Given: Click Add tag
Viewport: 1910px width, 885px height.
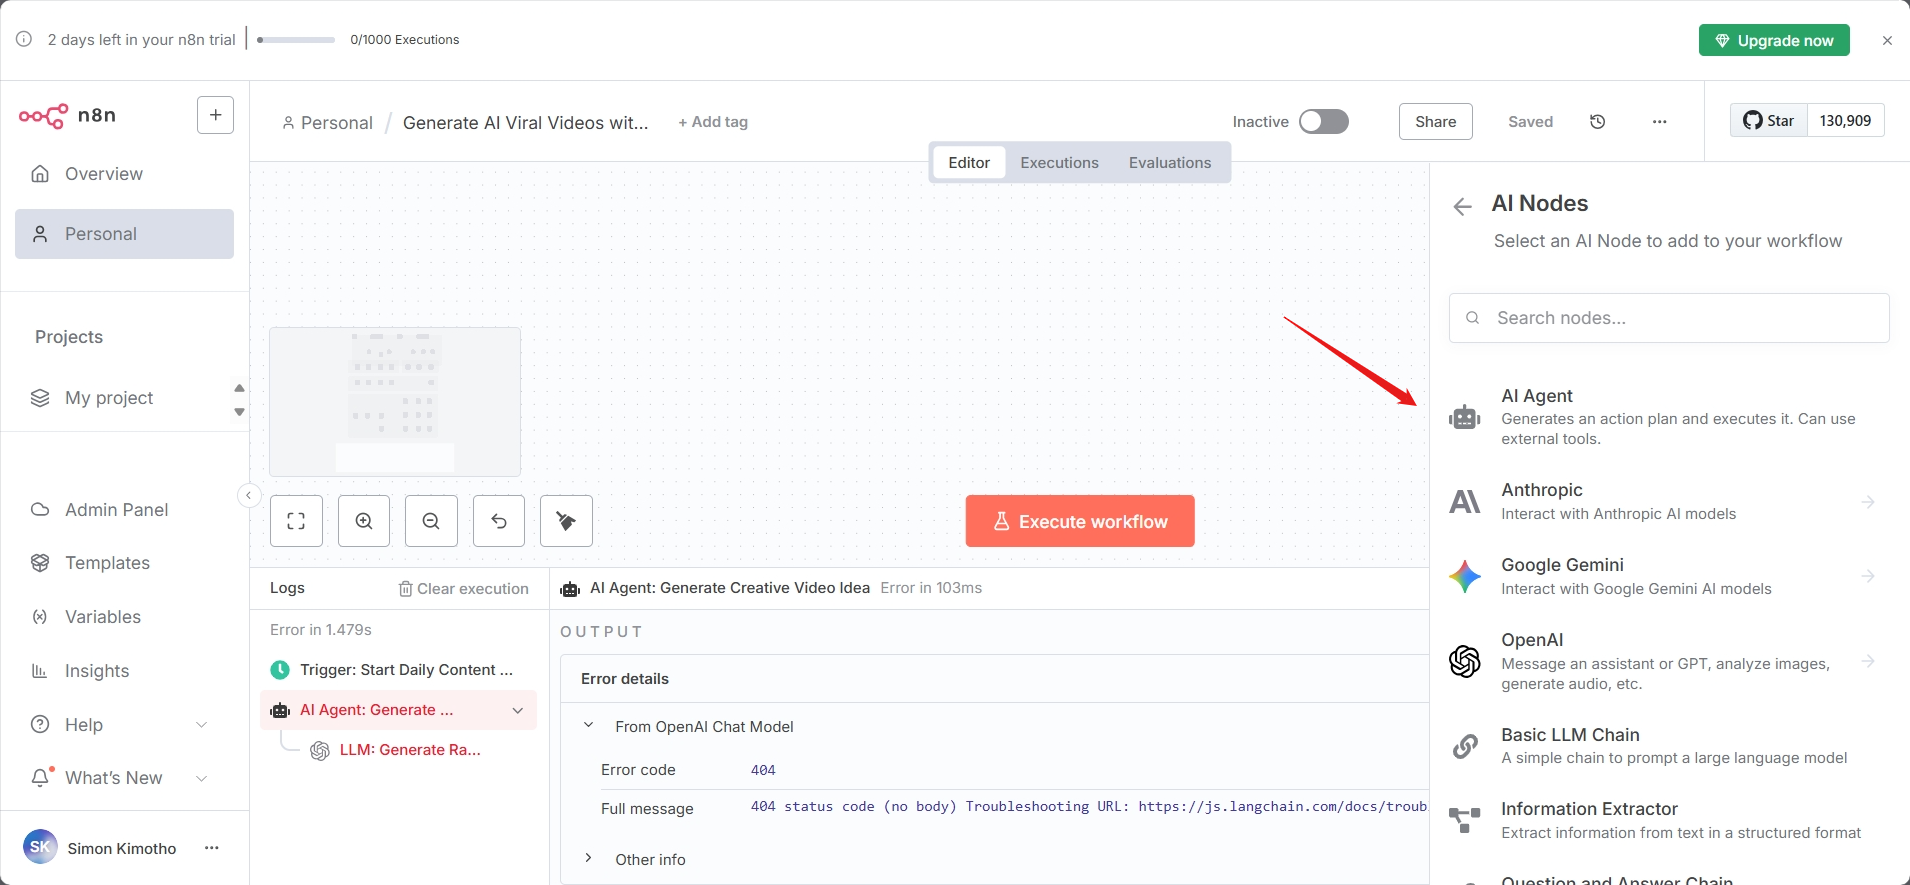Looking at the screenshot, I should [x=713, y=122].
